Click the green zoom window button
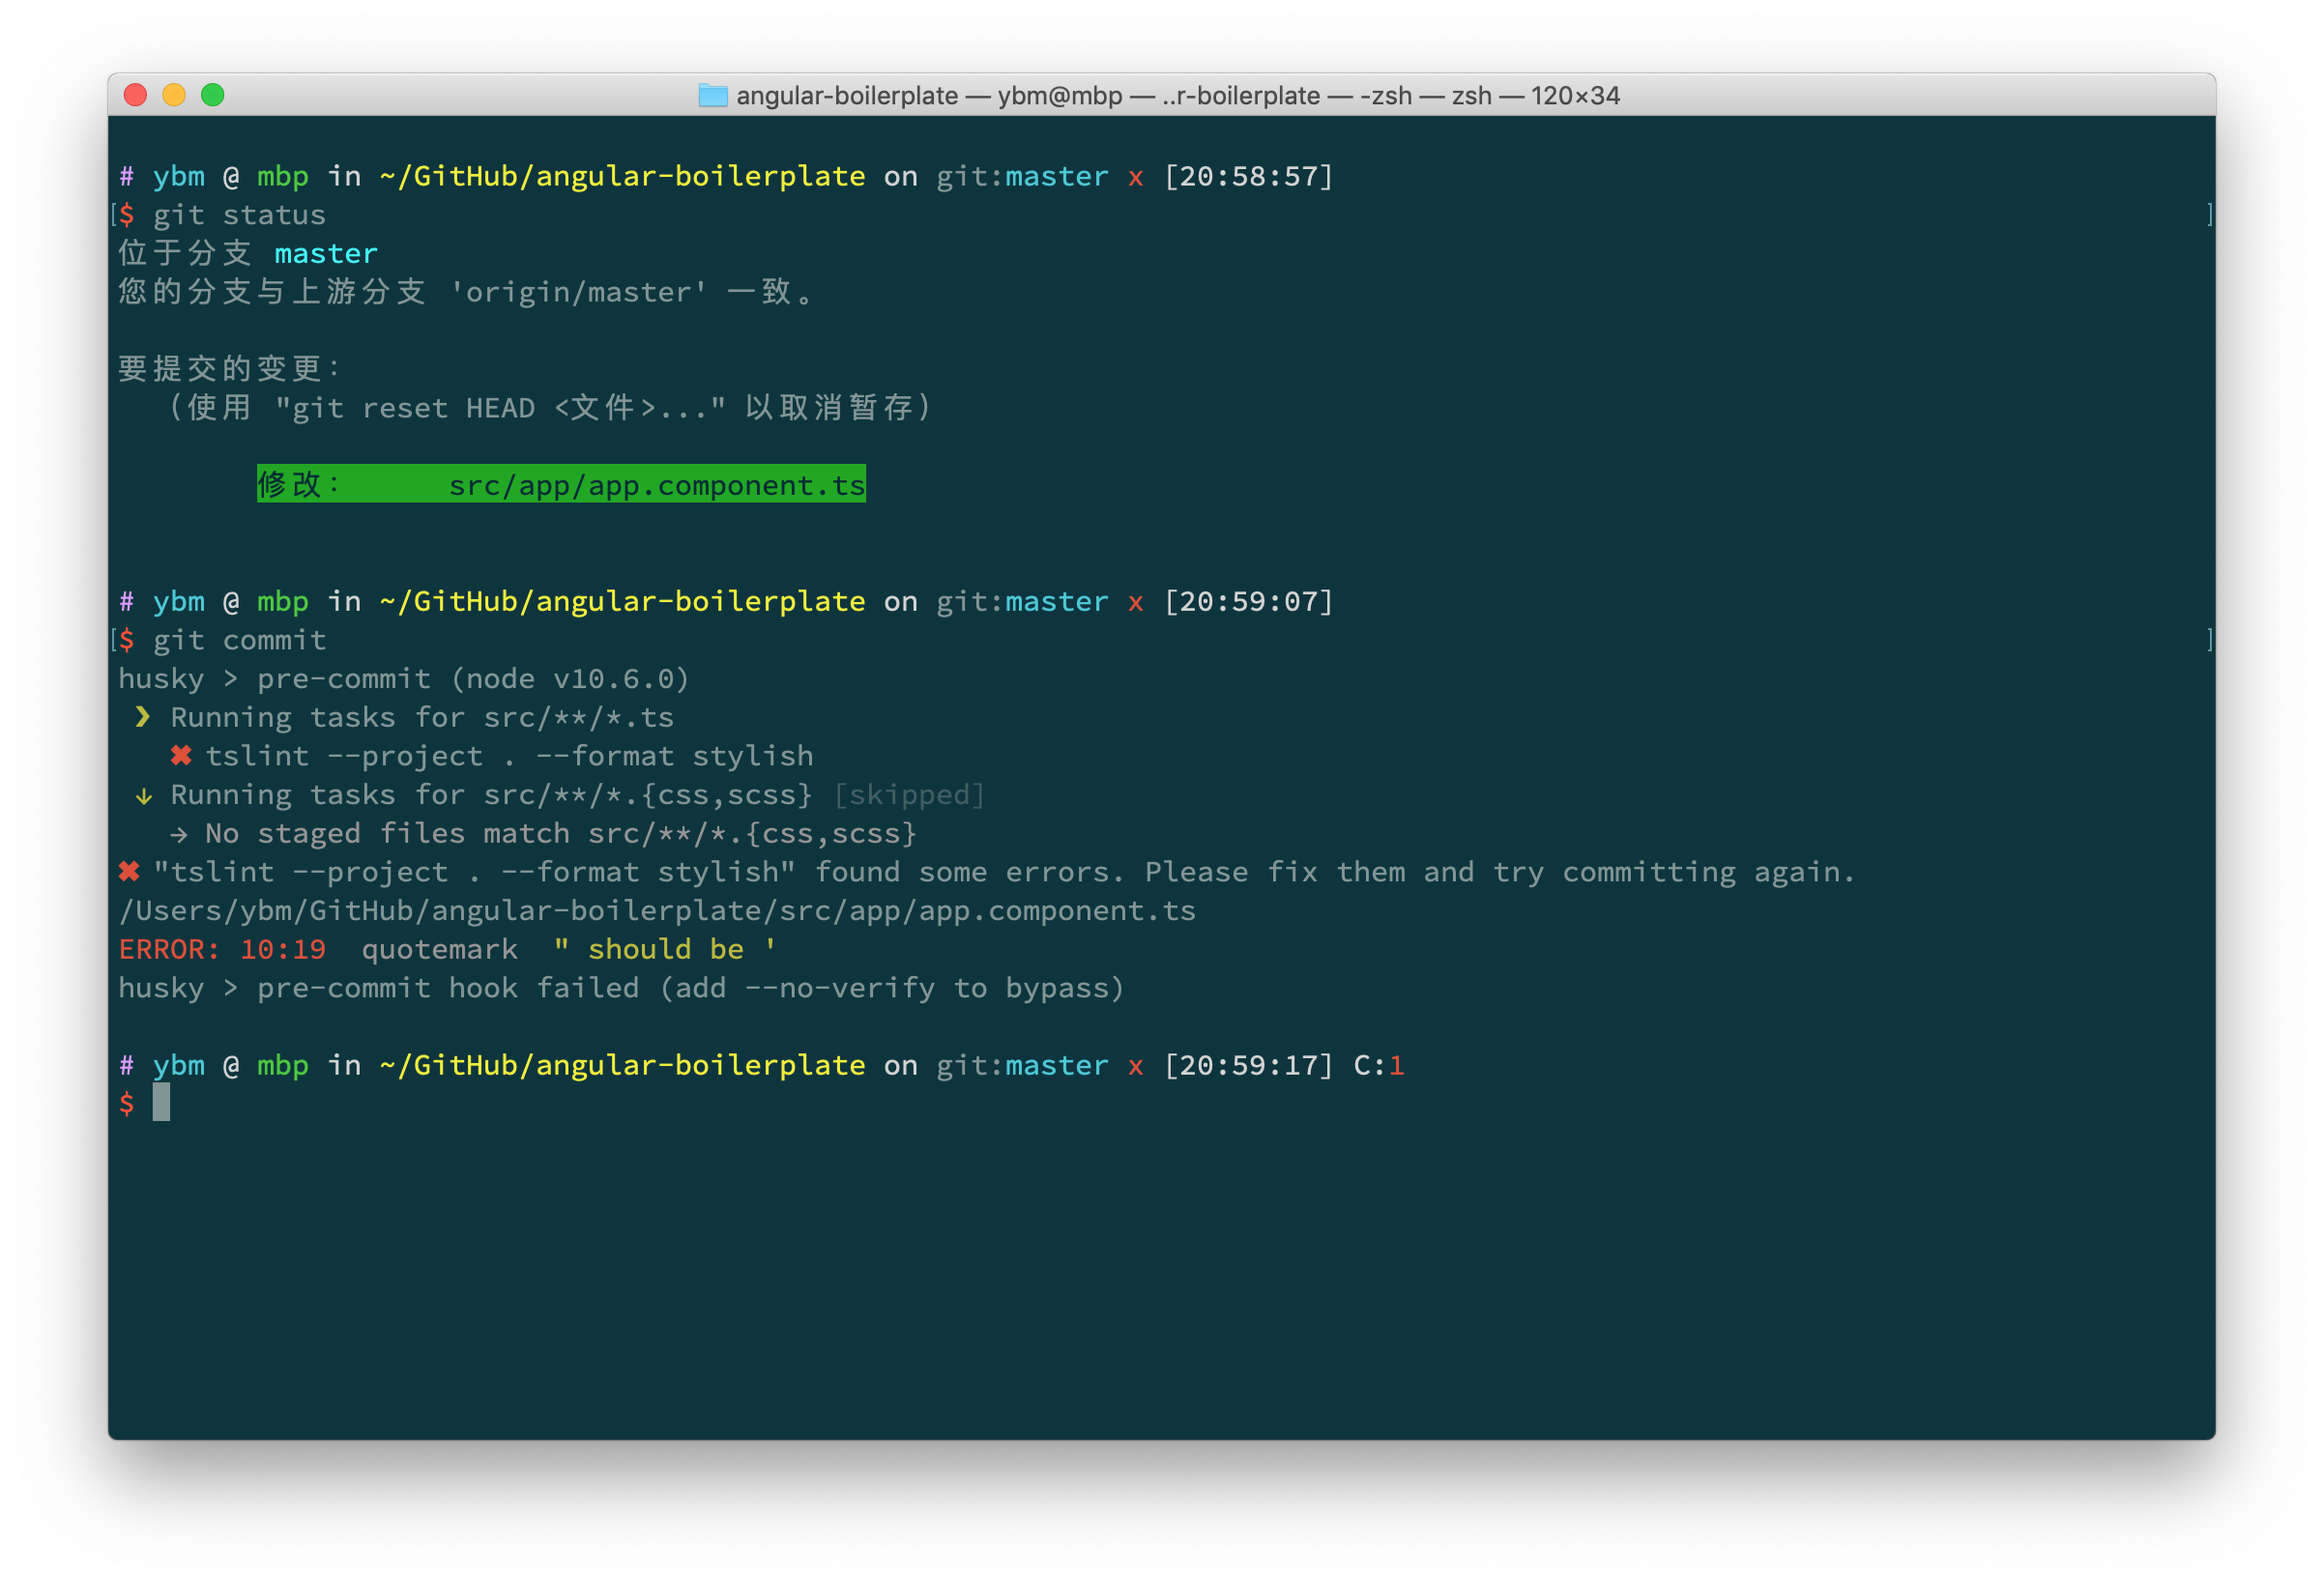 213,95
